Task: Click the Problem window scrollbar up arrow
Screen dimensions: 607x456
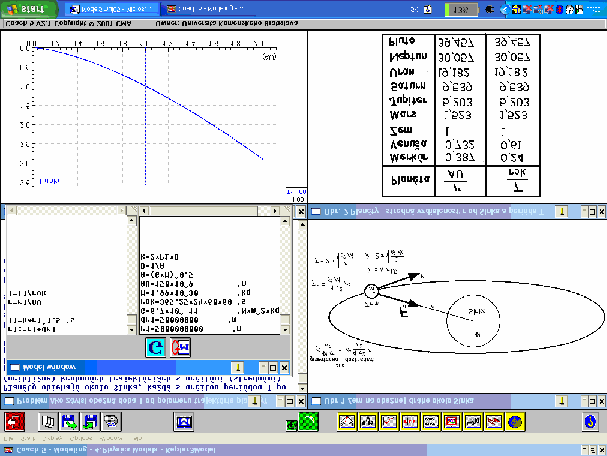Action: (x=303, y=224)
